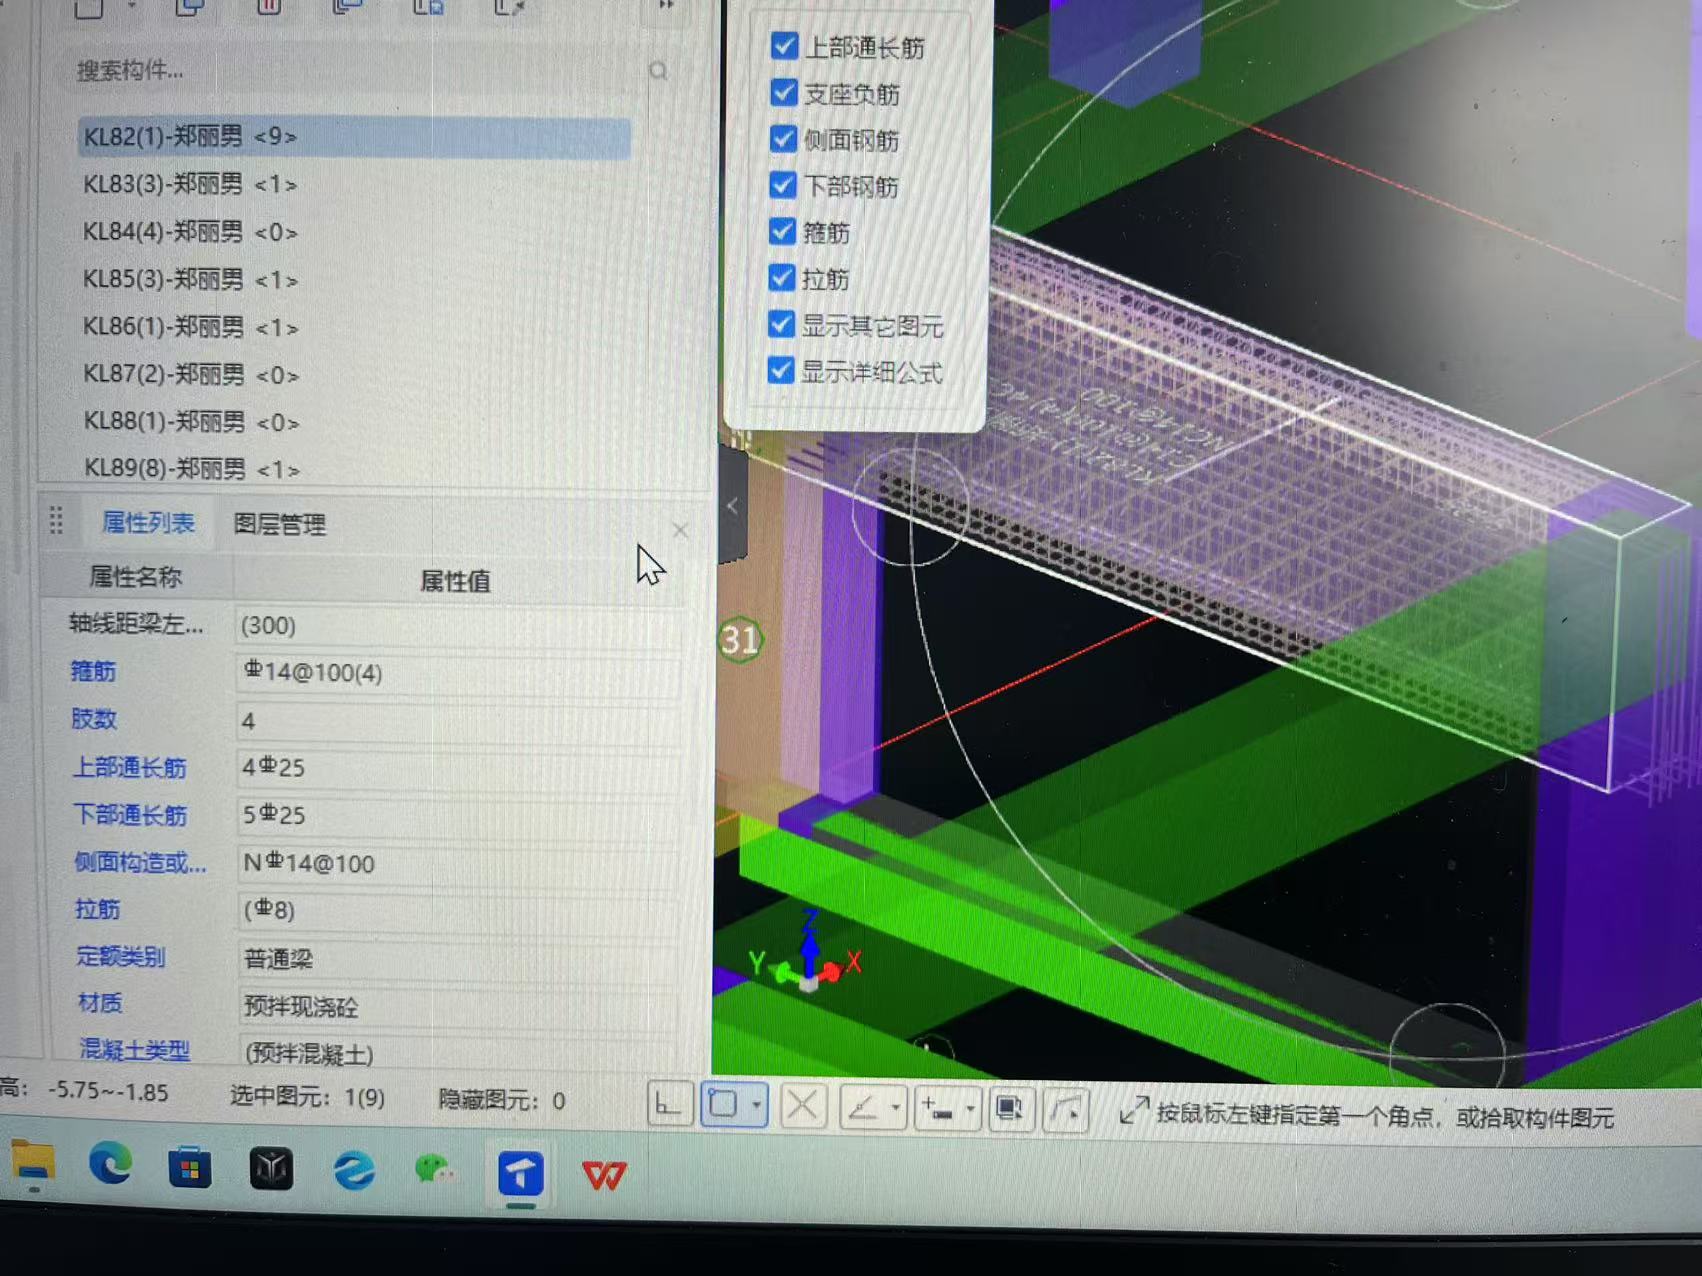This screenshot has height=1276, width=1702.
Task: Select KL87(2)-郑丽男 in the component list
Action: [x=191, y=375]
